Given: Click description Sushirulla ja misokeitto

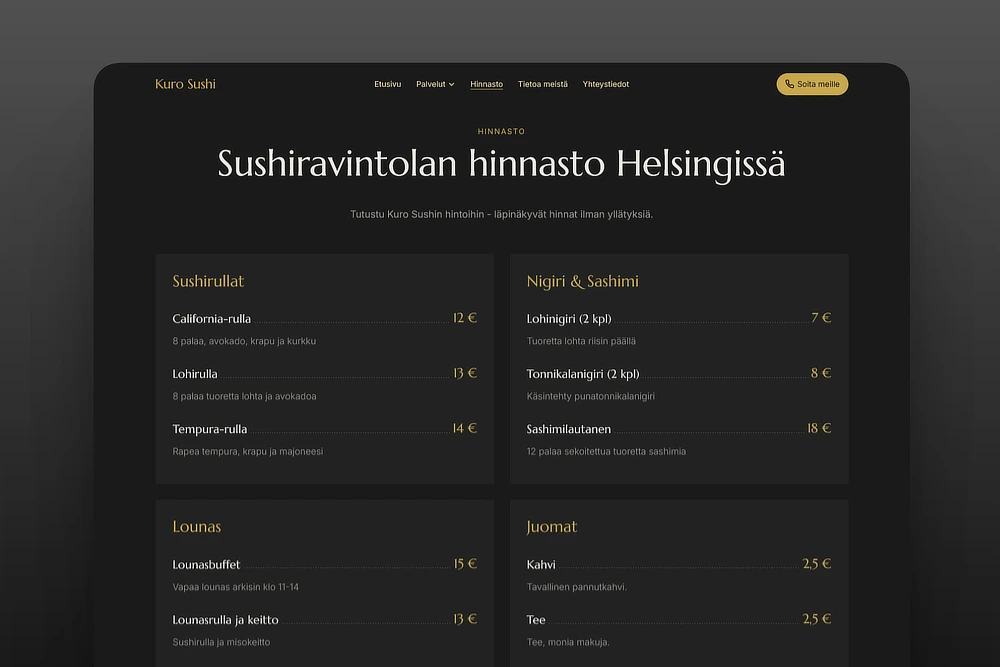Looking at the screenshot, I should pyautogui.click(x=221, y=642).
